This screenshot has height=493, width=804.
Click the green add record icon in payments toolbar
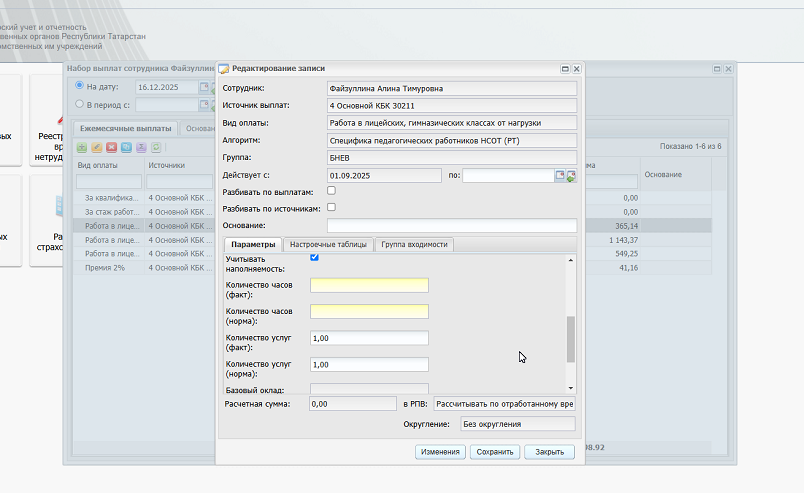82,147
